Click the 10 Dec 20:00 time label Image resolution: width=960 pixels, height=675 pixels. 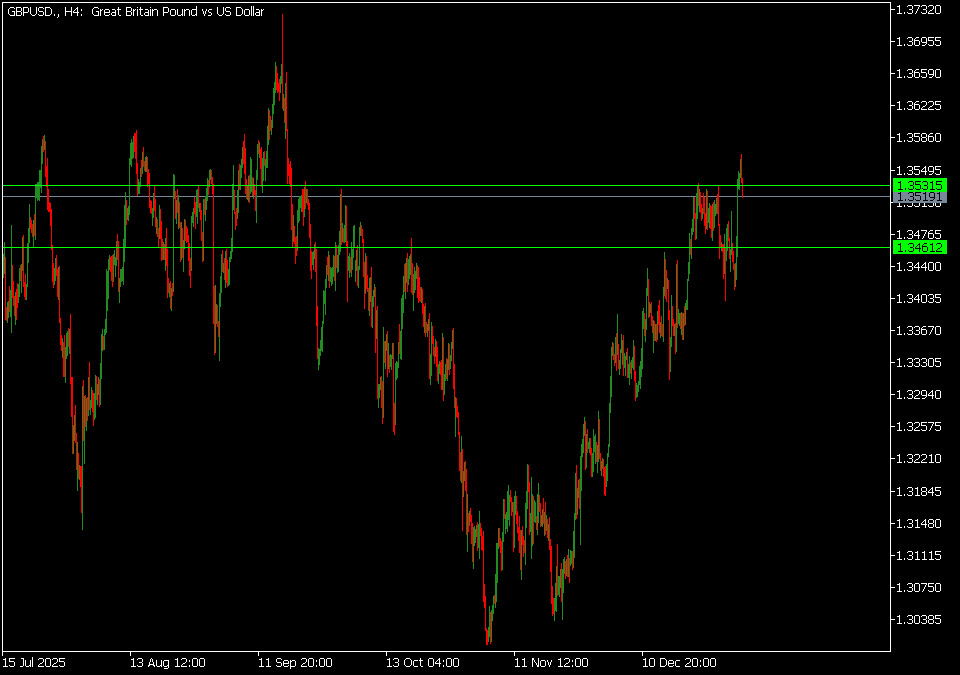[679, 662]
